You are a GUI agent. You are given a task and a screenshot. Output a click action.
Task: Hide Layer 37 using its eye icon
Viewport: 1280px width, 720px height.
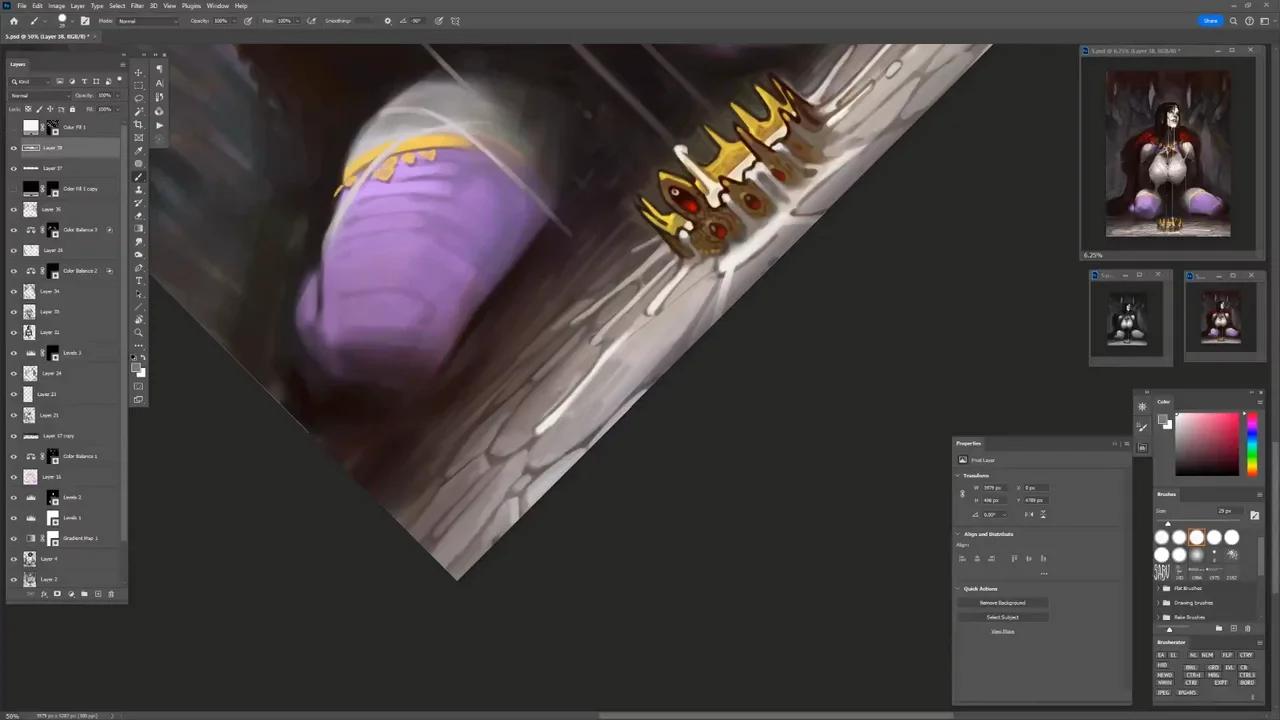14,168
